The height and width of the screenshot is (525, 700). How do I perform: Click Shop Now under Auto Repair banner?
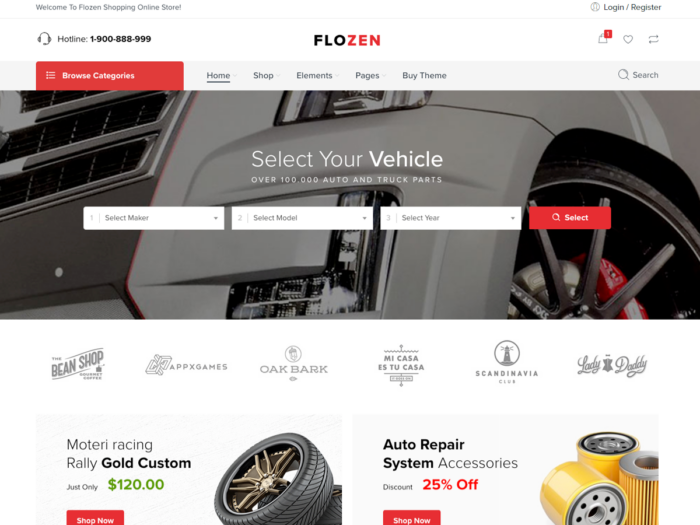tap(412, 518)
